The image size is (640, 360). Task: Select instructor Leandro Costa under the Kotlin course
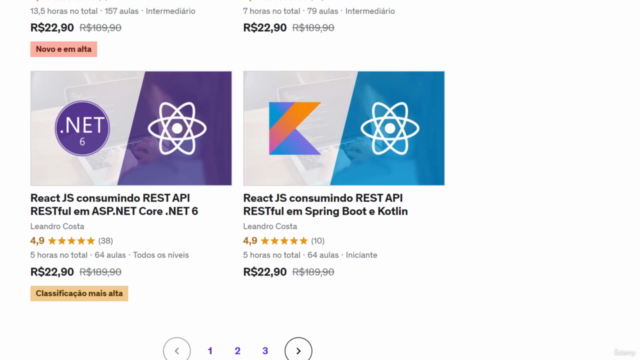point(270,226)
